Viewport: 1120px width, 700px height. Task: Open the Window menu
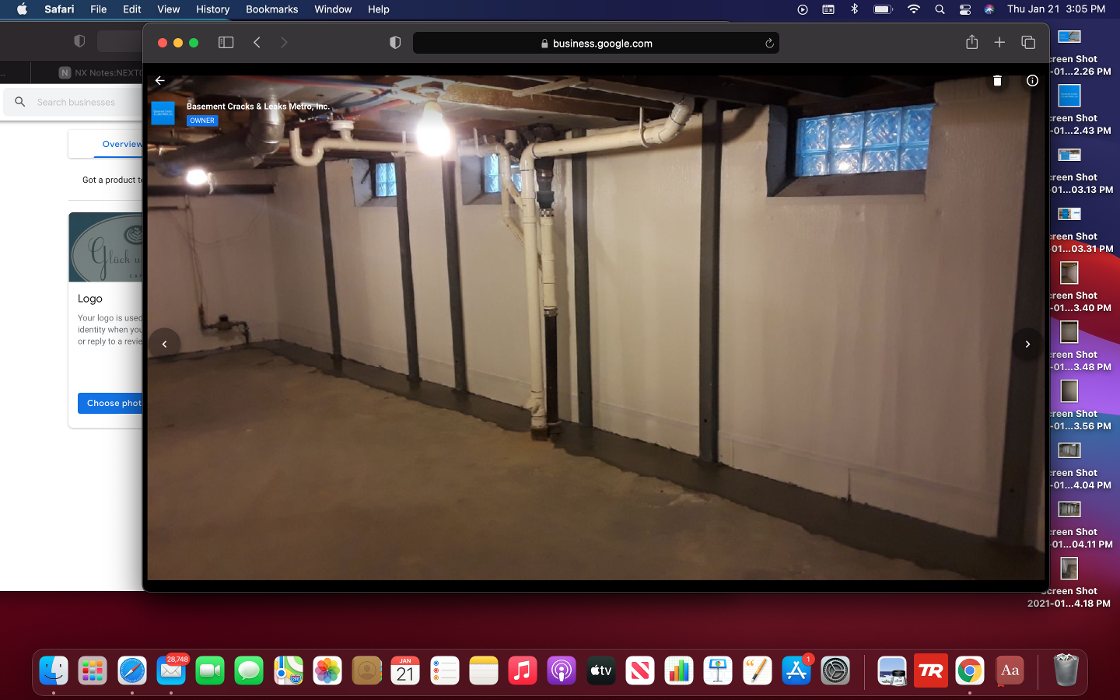pyautogui.click(x=333, y=9)
